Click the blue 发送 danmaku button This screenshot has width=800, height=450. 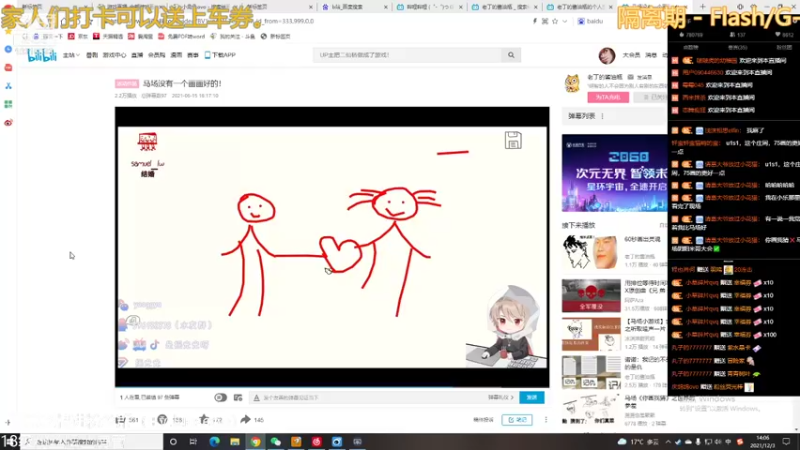pyautogui.click(x=532, y=397)
